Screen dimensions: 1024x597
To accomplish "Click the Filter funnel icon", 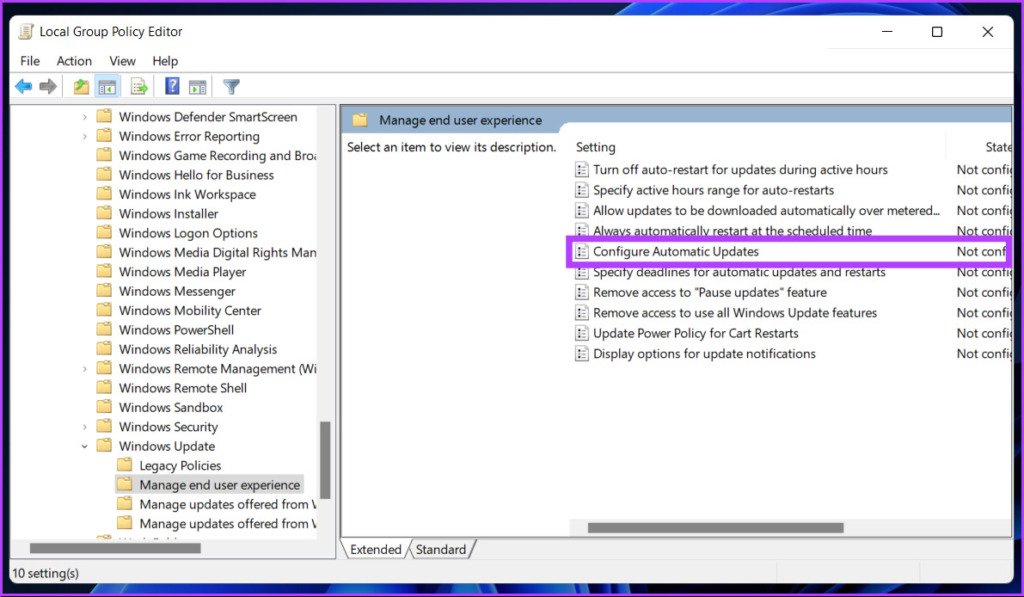I will click(231, 87).
